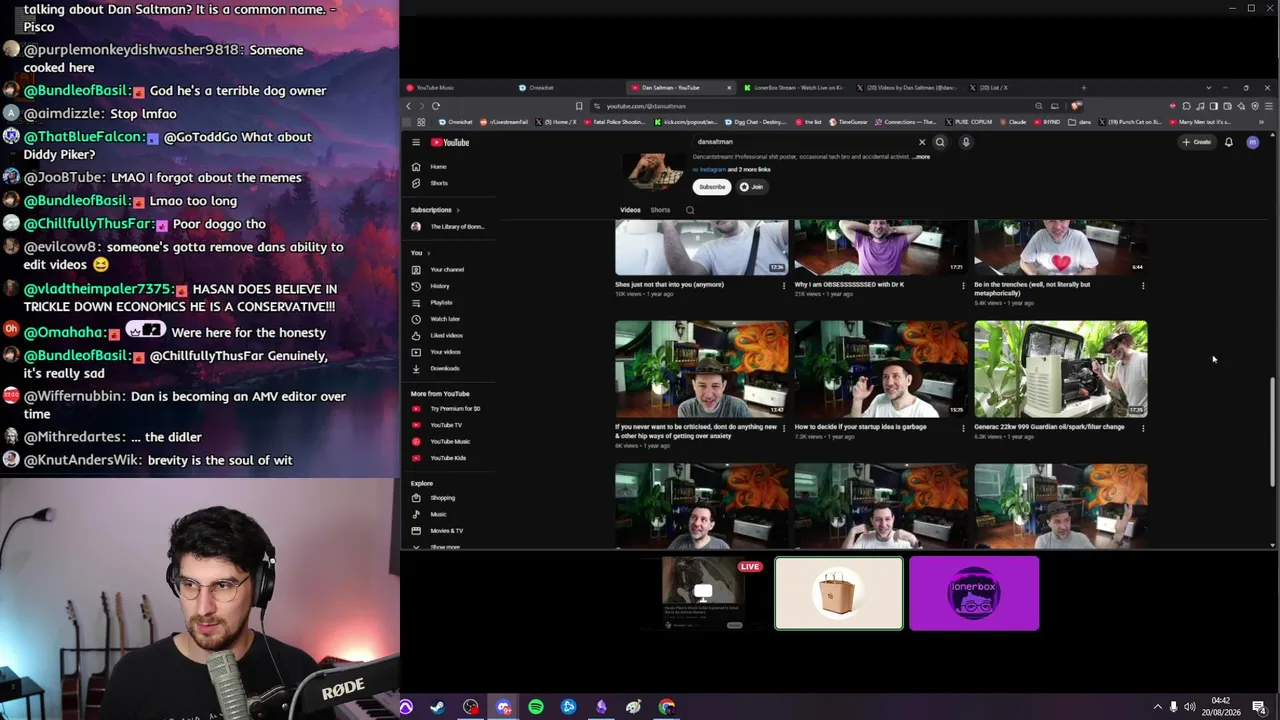
Task: Open 'If you never want to be criticised' thumbnail
Action: pyautogui.click(x=701, y=369)
